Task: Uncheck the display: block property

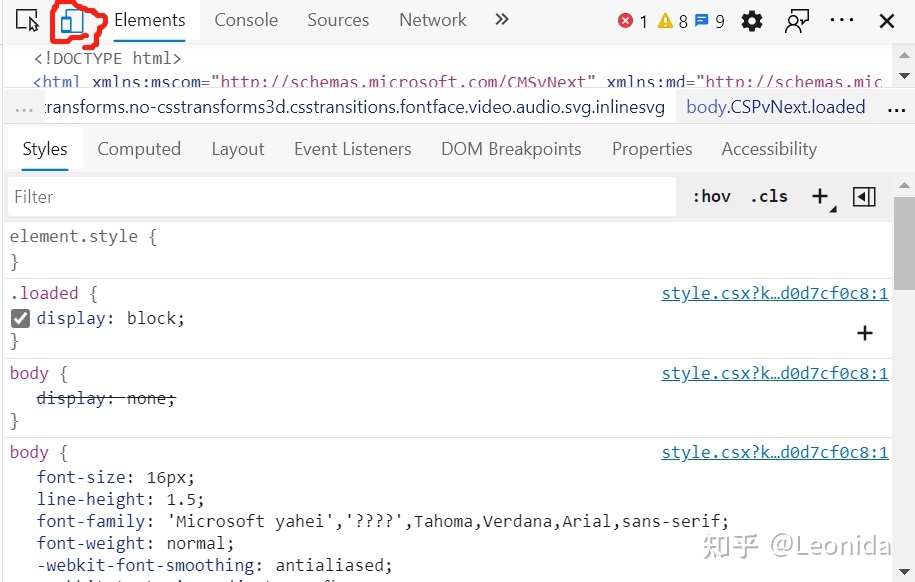Action: tap(20, 319)
